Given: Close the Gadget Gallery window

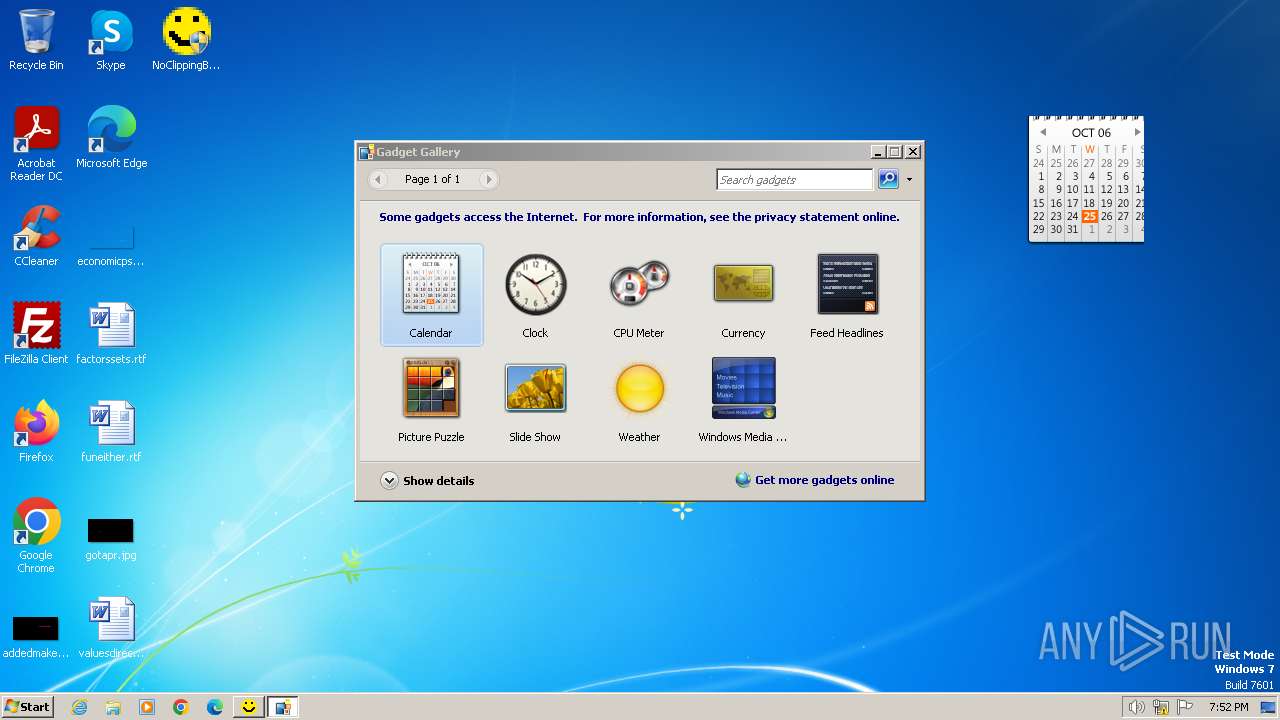Looking at the screenshot, I should click(912, 152).
